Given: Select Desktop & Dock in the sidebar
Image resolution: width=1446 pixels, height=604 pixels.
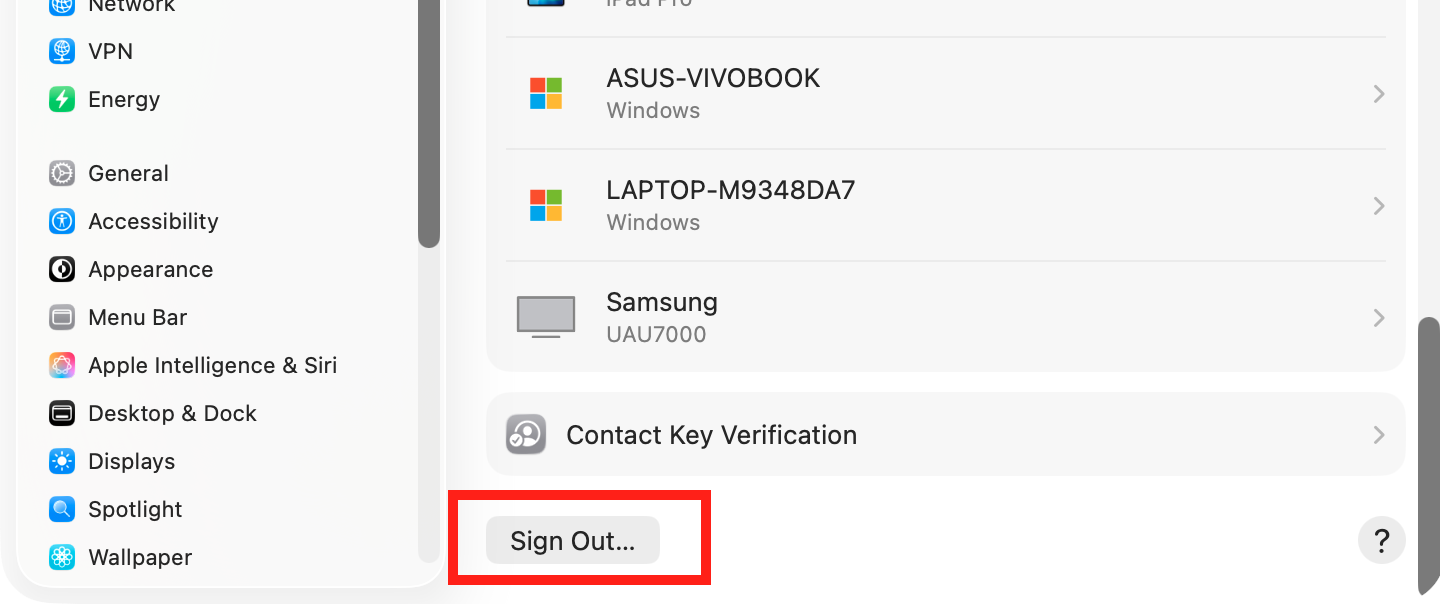Looking at the screenshot, I should (172, 413).
